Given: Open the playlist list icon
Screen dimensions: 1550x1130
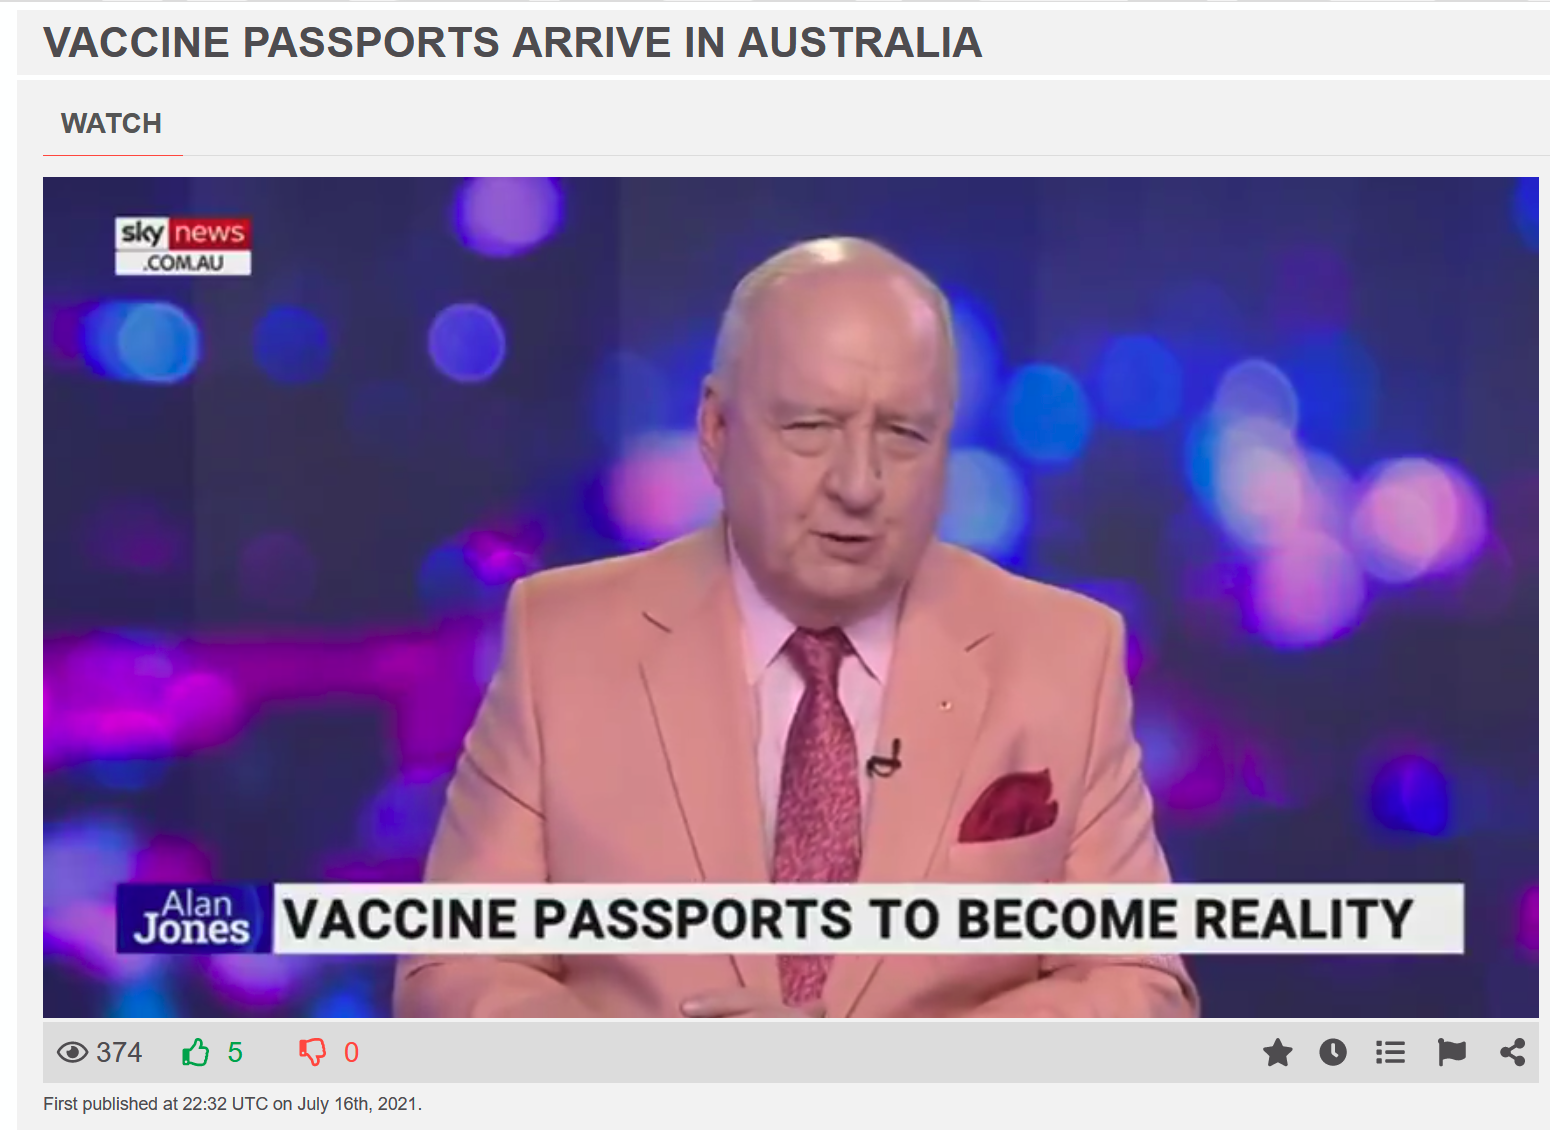Looking at the screenshot, I should coord(1390,1052).
